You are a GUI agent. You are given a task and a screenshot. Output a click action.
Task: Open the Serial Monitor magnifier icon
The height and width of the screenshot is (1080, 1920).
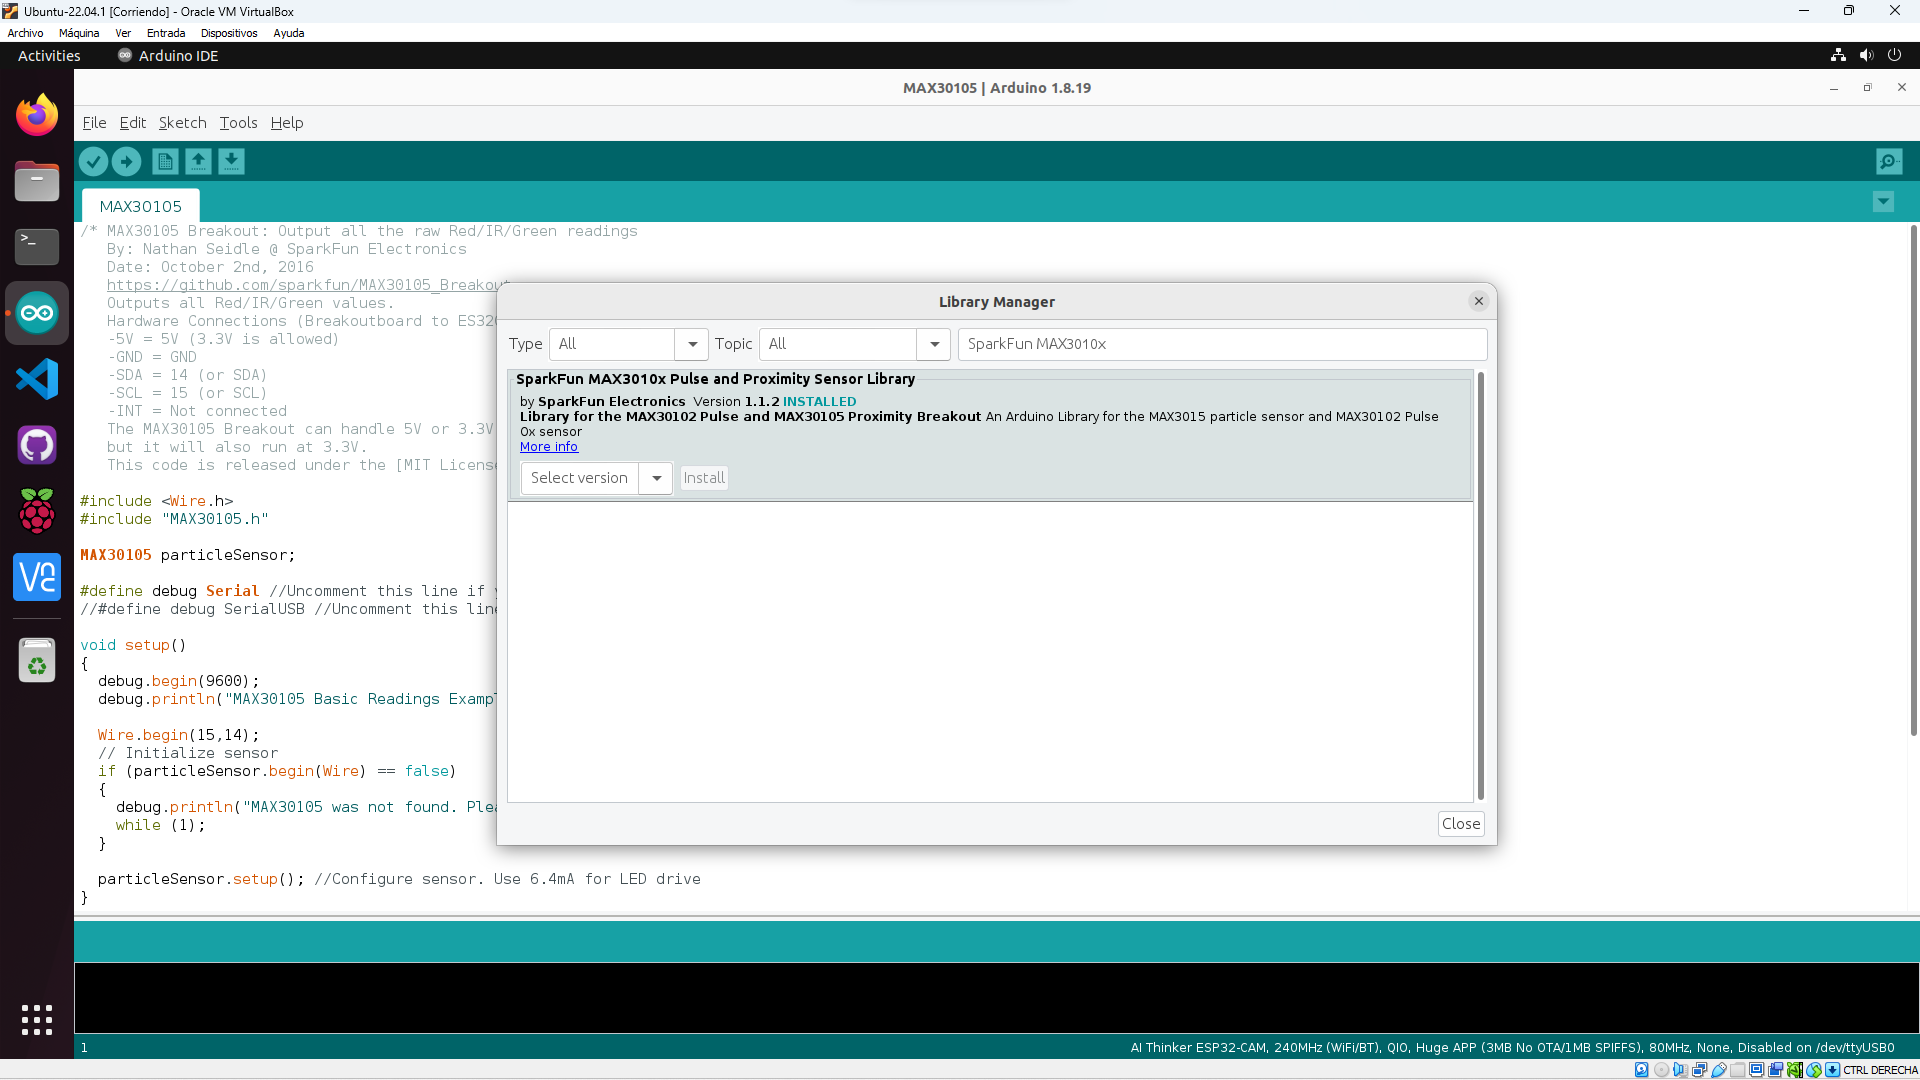pos(1889,161)
